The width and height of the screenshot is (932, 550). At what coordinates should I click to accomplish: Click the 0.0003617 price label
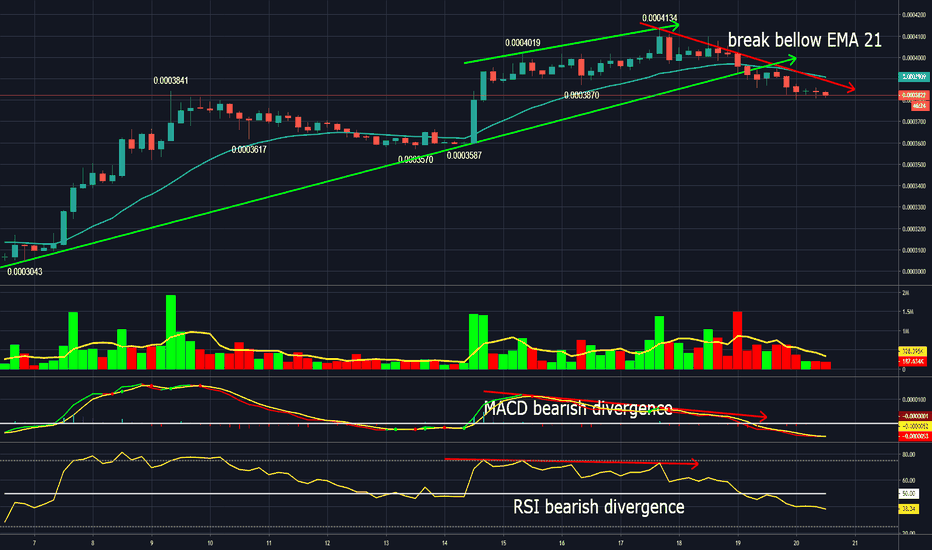point(249,150)
